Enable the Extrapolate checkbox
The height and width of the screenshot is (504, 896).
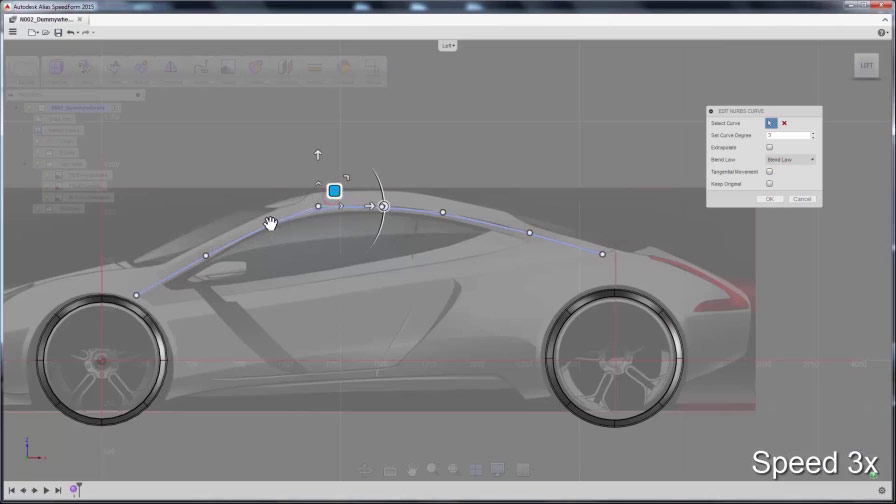pos(769,147)
